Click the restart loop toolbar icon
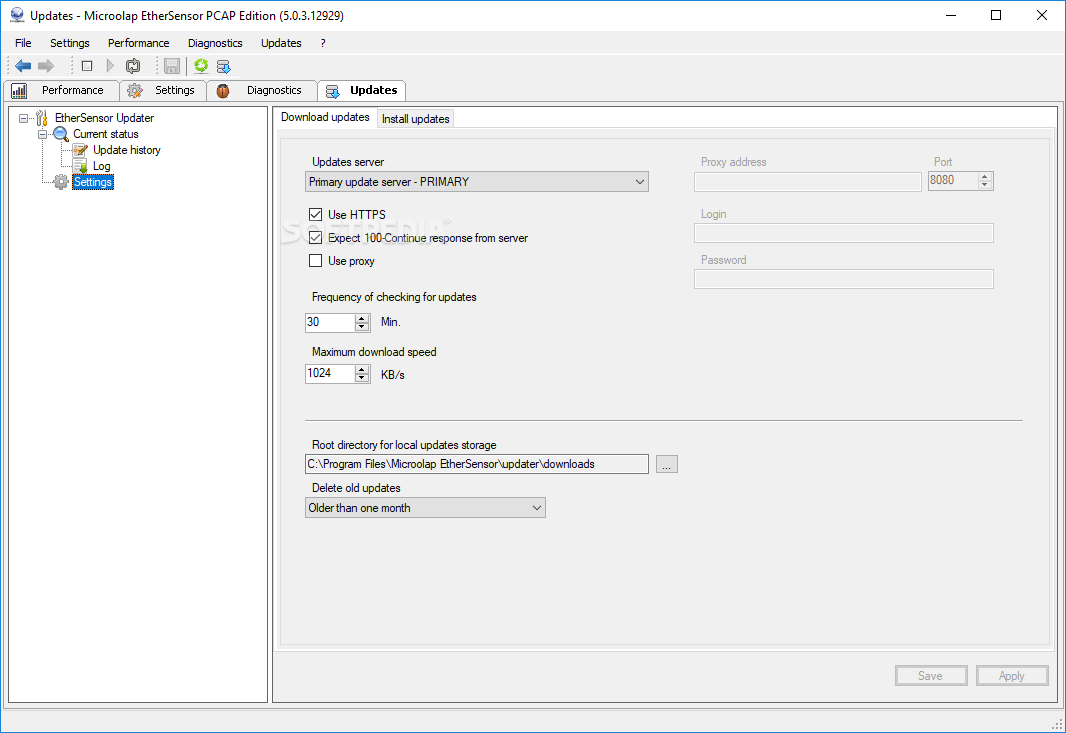The image size is (1066, 733). [x=133, y=66]
